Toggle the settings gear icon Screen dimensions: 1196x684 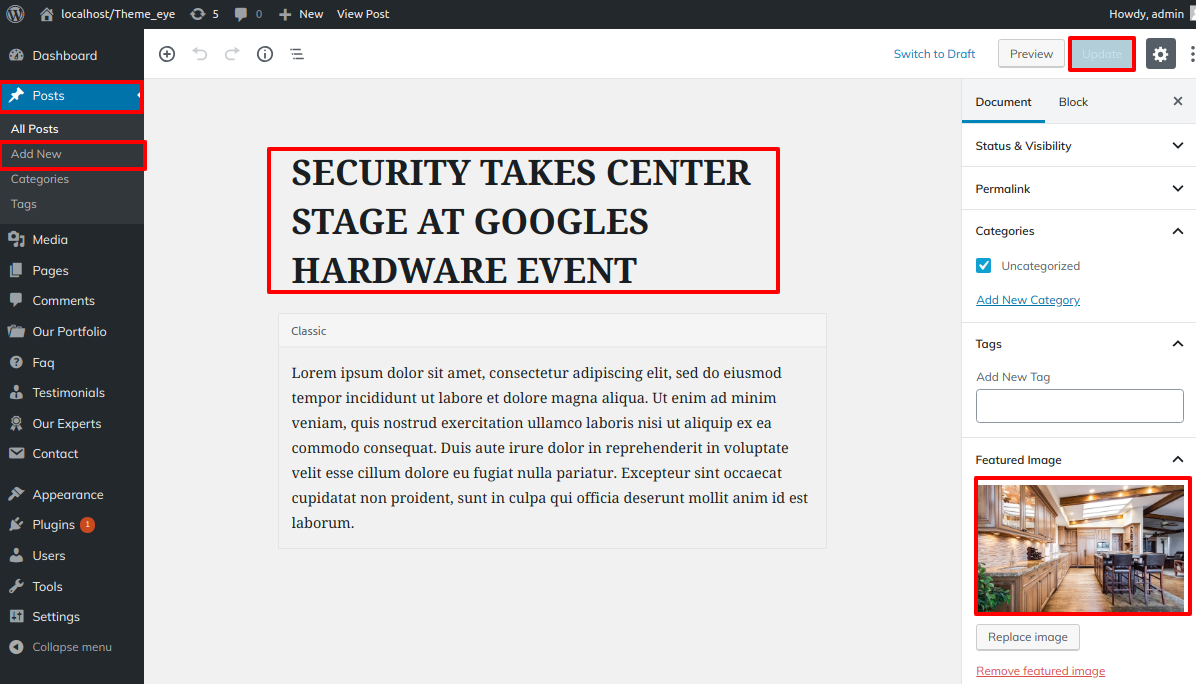point(1160,54)
